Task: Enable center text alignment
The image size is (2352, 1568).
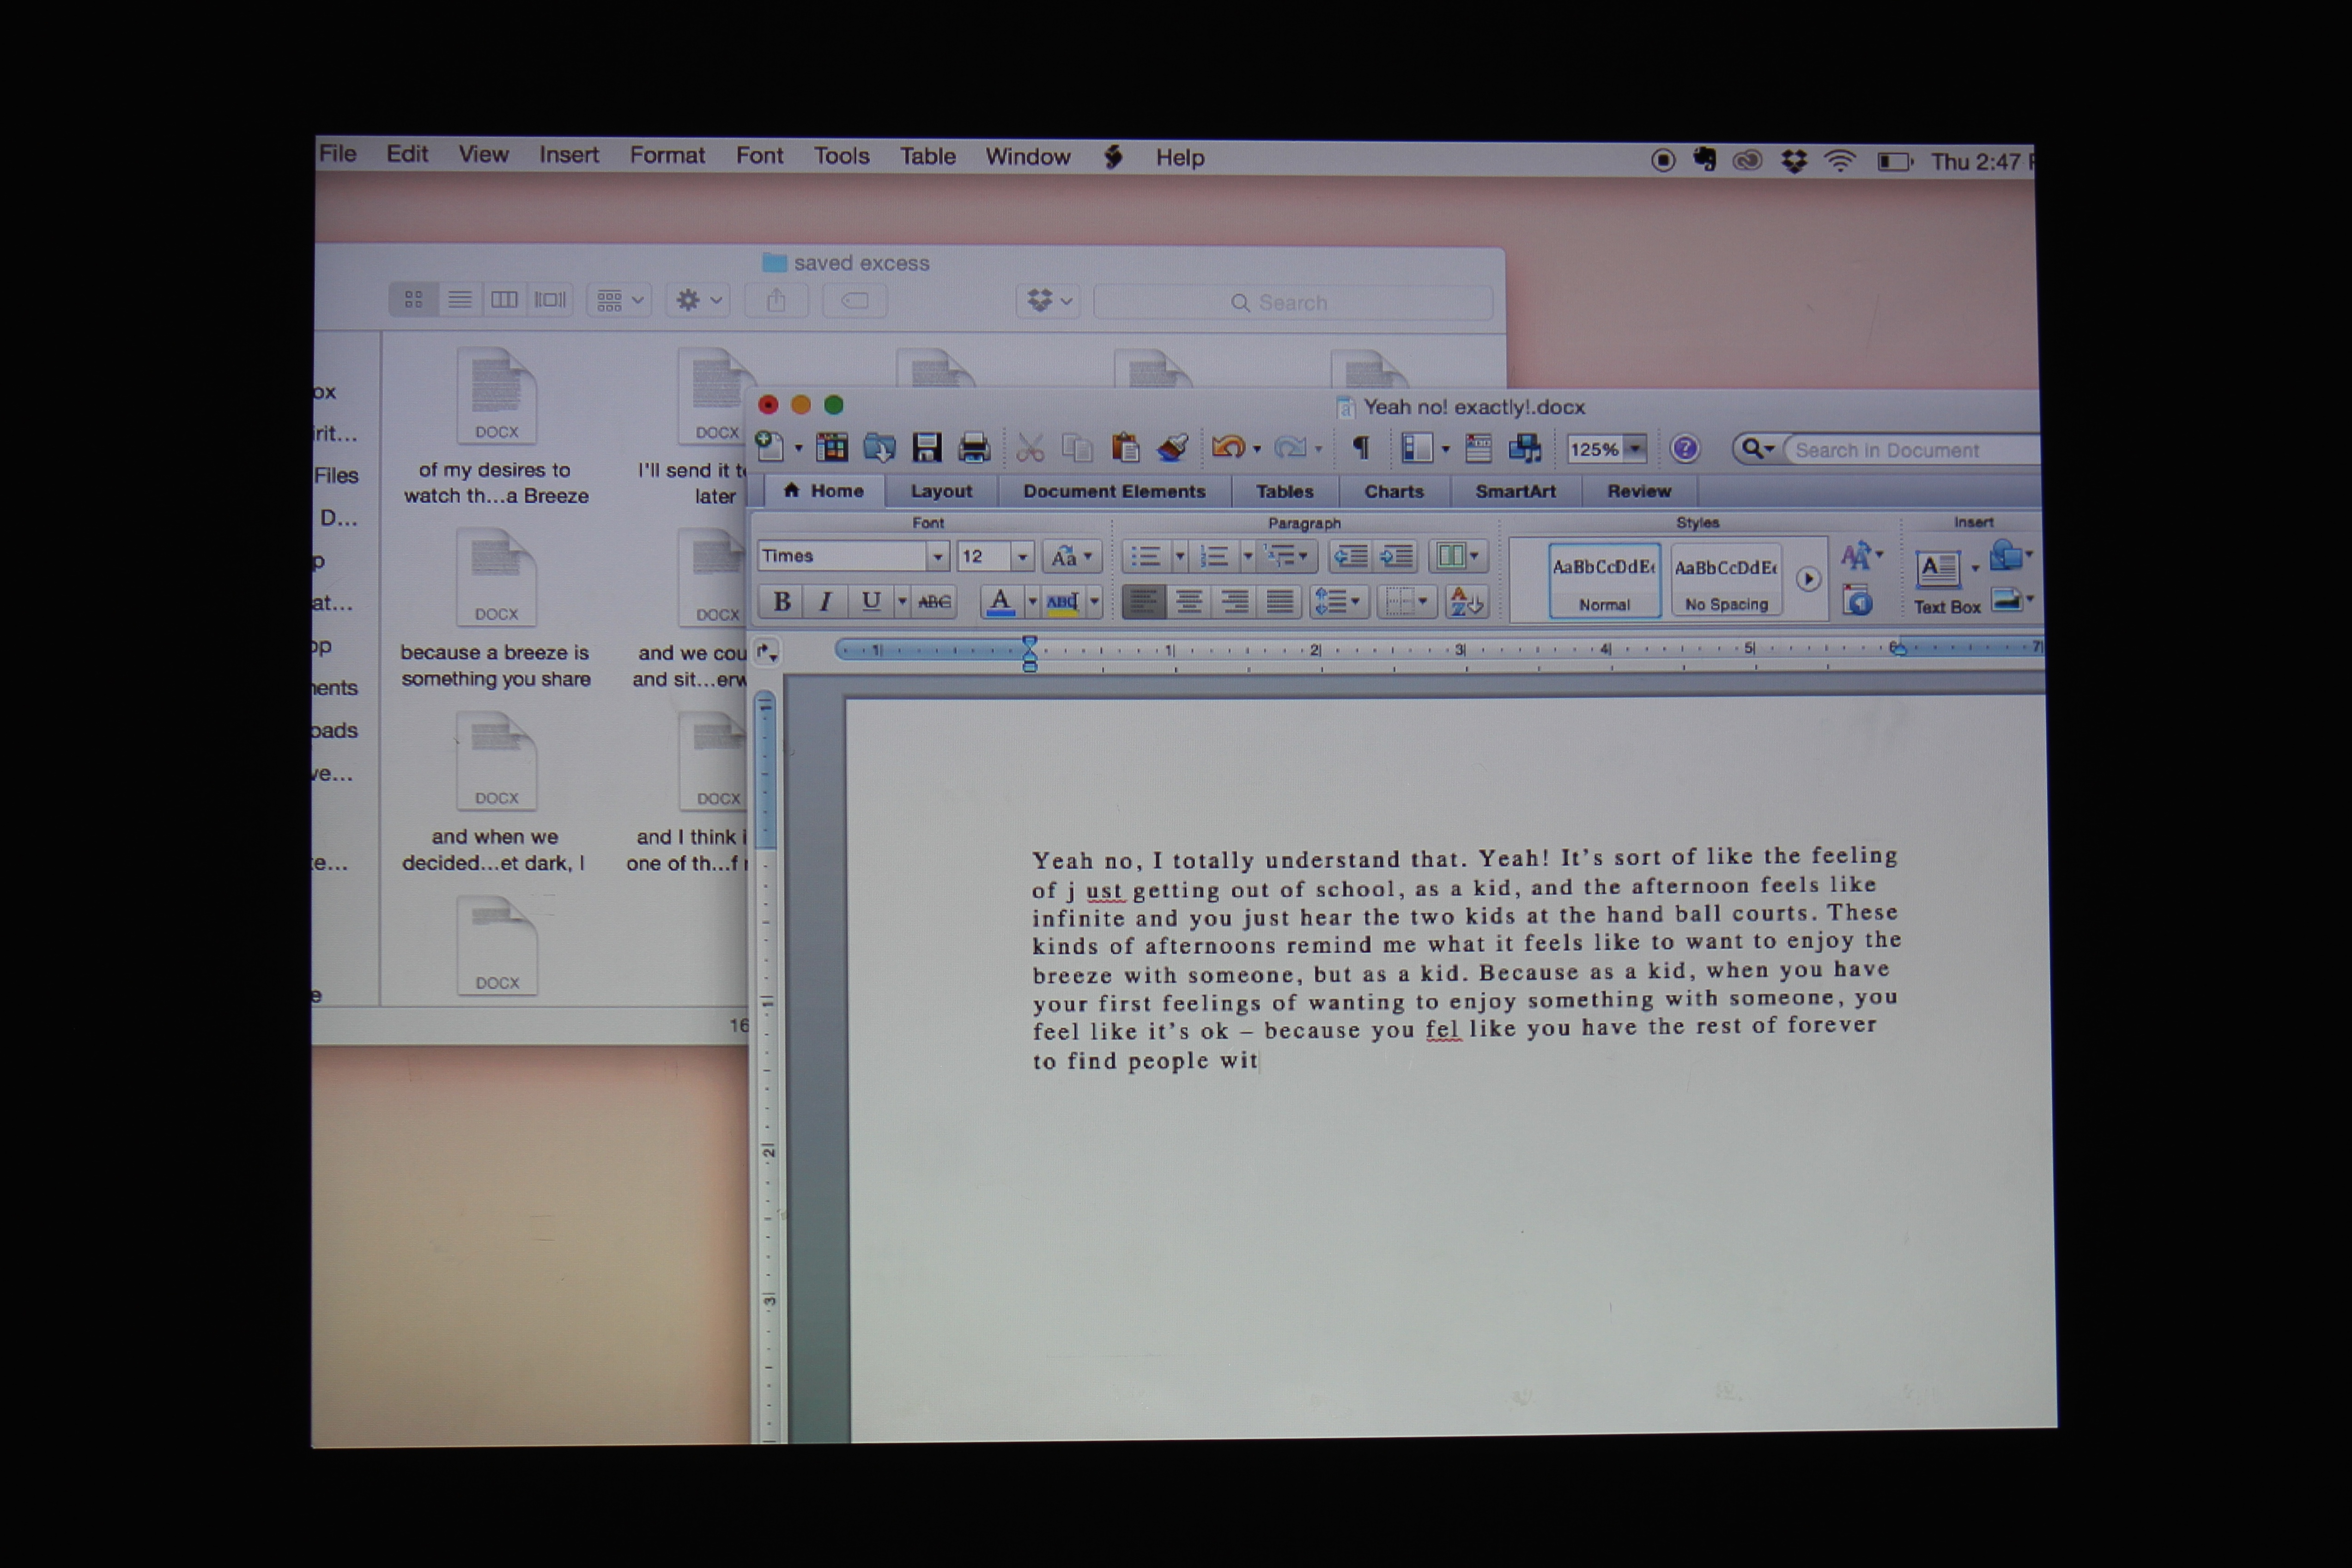Action: point(1188,601)
